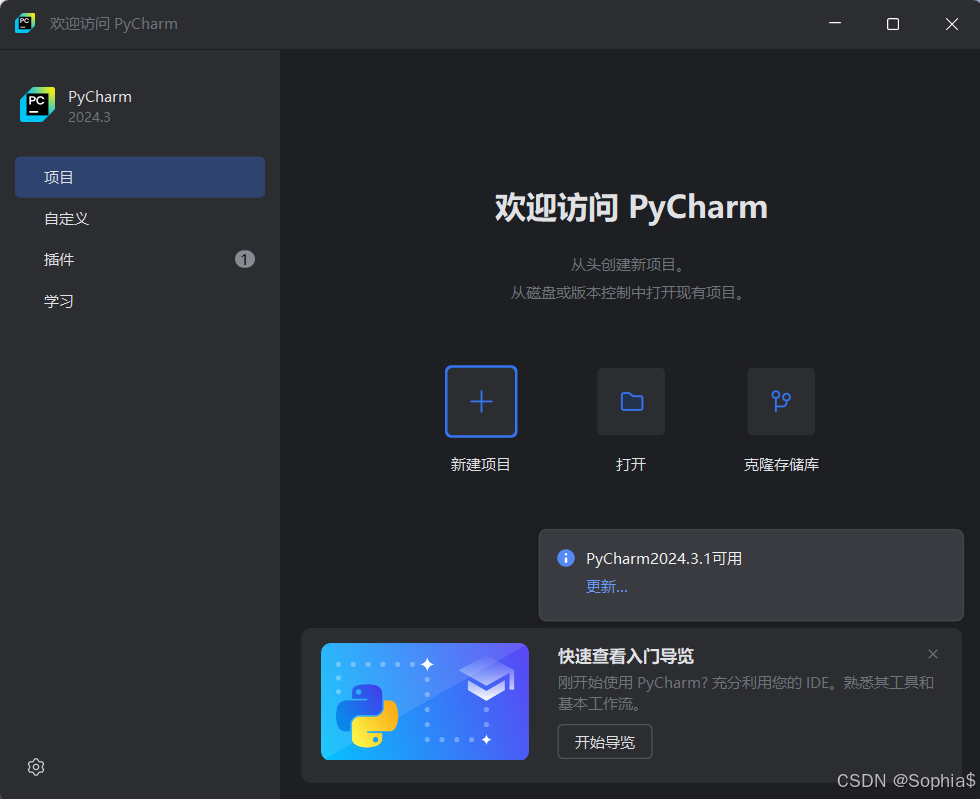Click the Python logo tour thumbnail

coord(424,701)
